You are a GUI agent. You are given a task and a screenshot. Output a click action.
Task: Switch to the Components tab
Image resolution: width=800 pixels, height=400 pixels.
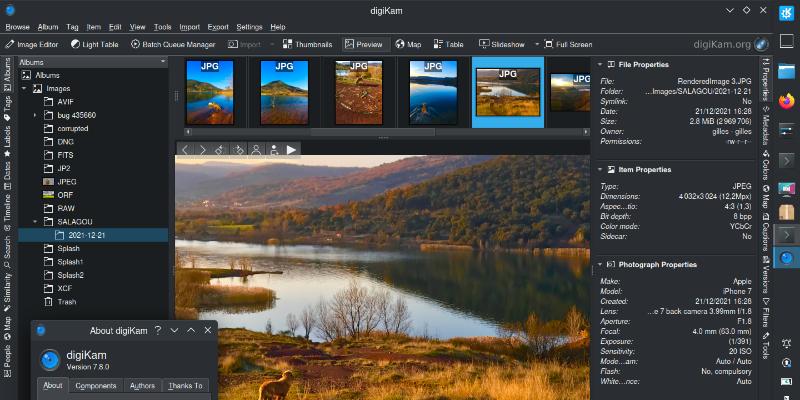tap(96, 385)
